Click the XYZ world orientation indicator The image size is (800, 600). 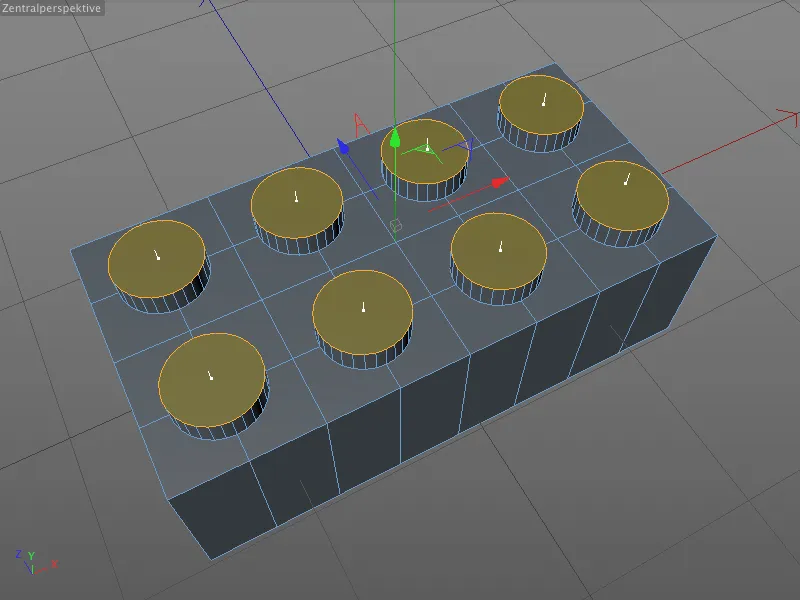pos(36,562)
